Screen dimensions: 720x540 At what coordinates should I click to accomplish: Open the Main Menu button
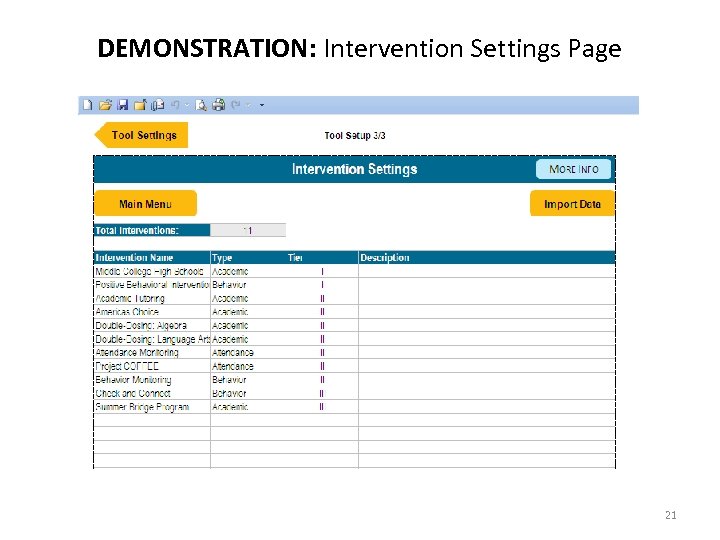pyautogui.click(x=146, y=203)
